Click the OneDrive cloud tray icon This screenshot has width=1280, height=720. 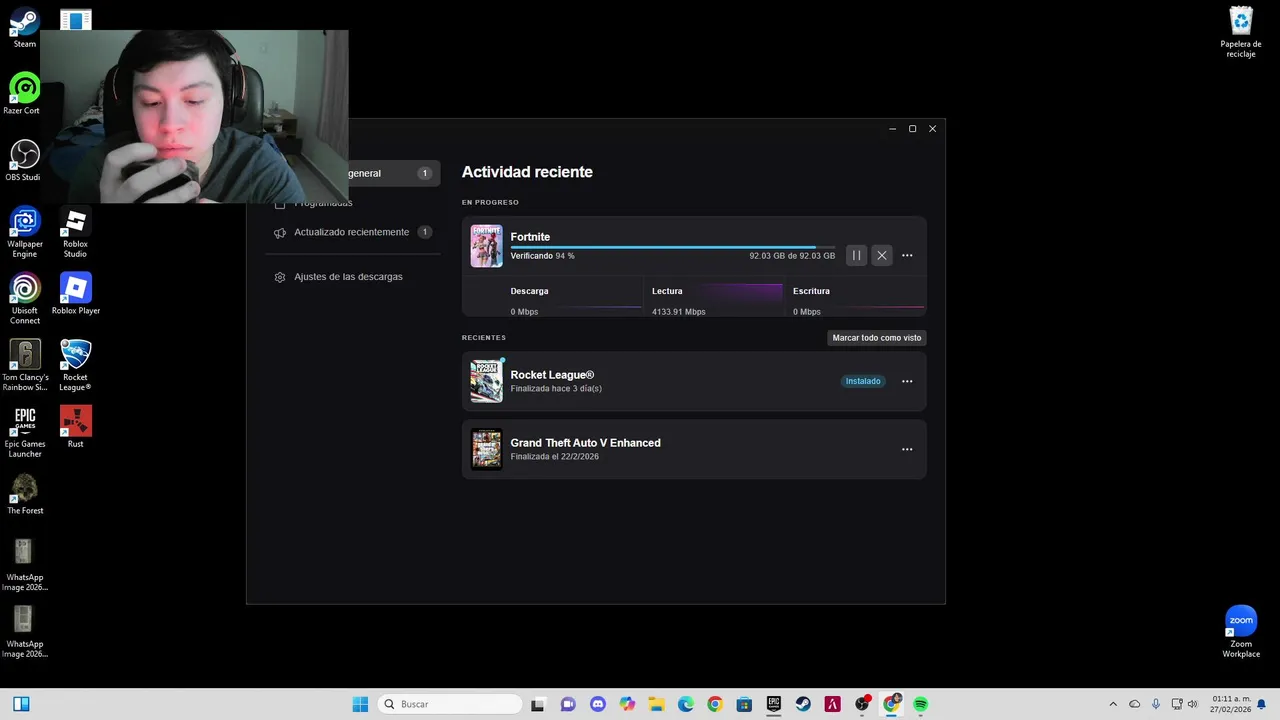point(1134,704)
